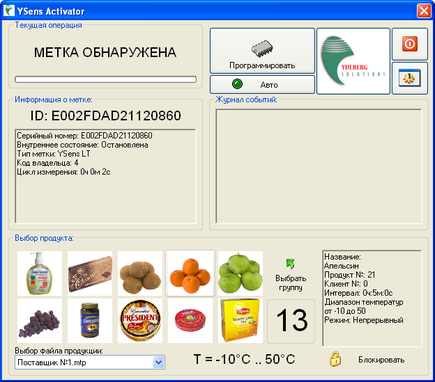Click the green arrow Выбрать группу icon
435x382 pixels.
291,264
